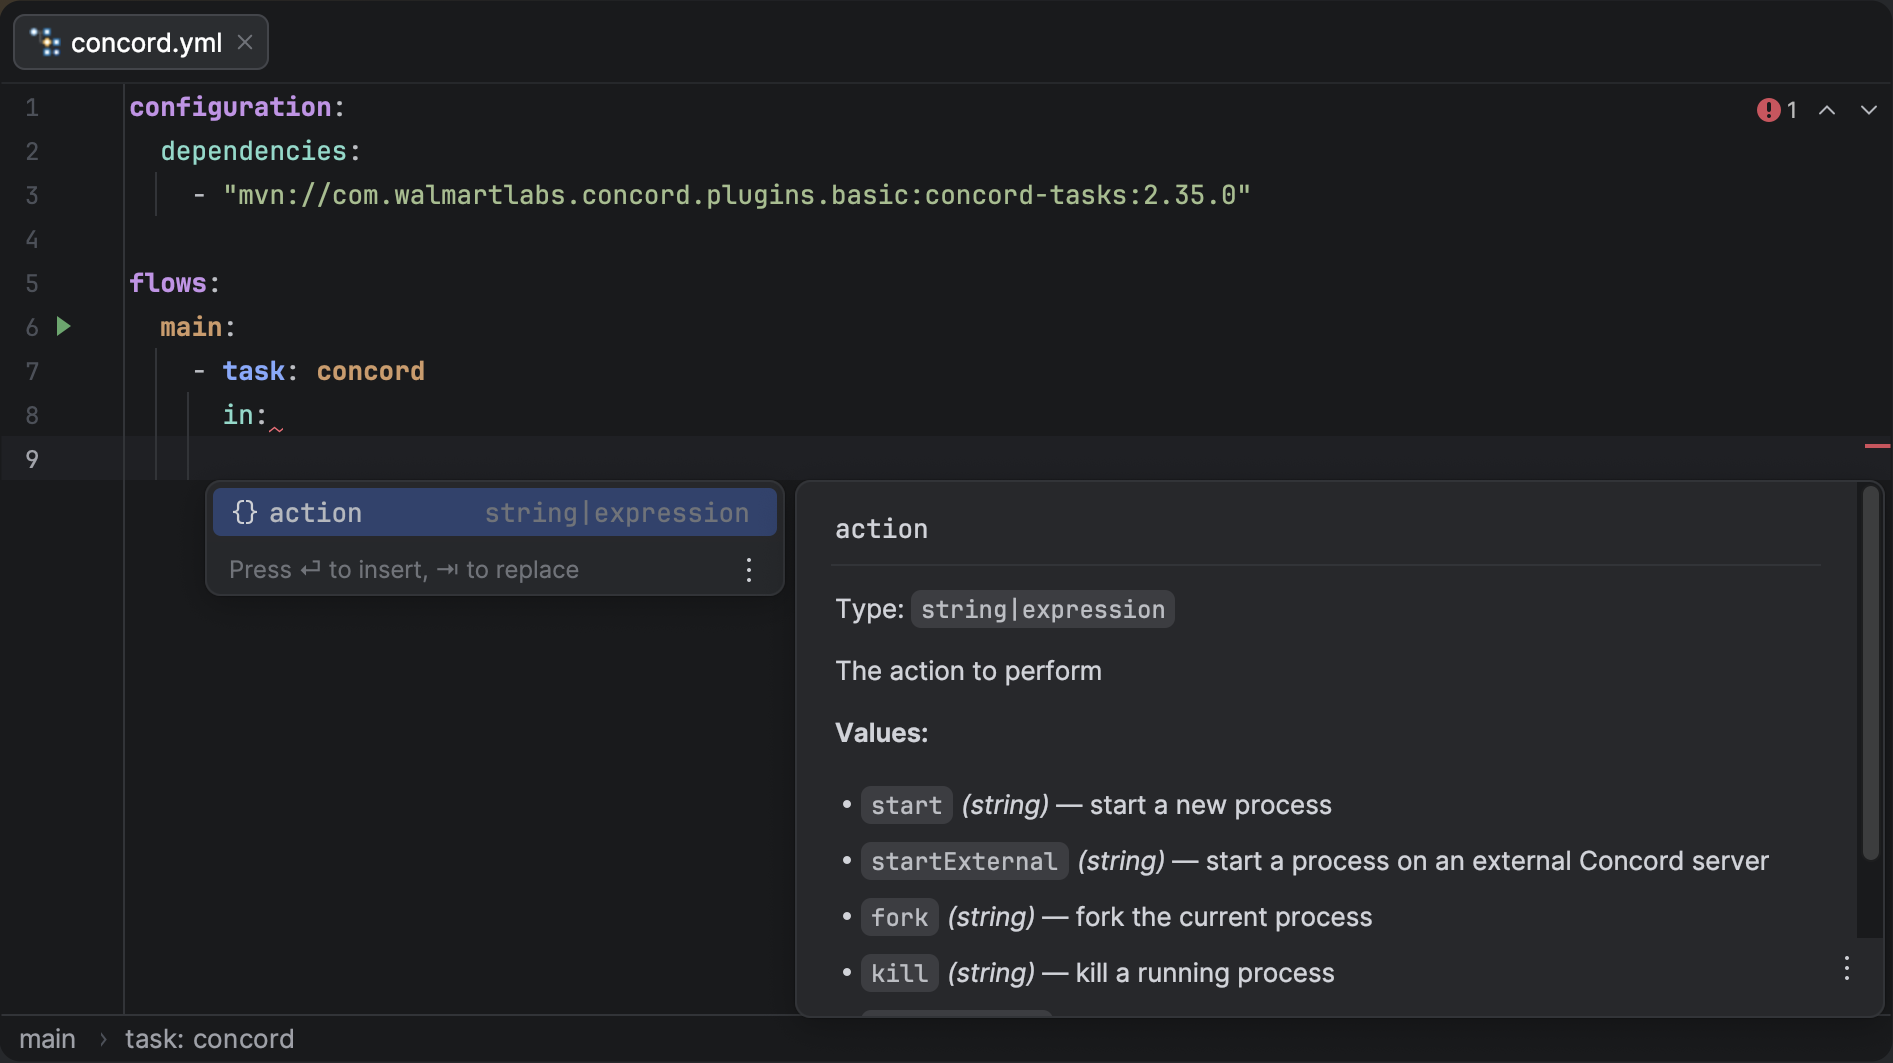Open completion popup more options menu
1893x1063 pixels.
[749, 570]
